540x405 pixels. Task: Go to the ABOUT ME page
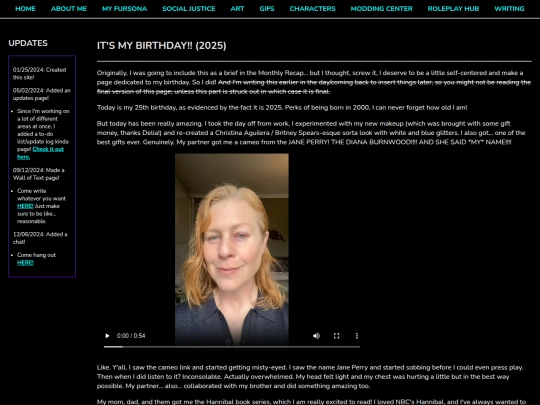69,9
